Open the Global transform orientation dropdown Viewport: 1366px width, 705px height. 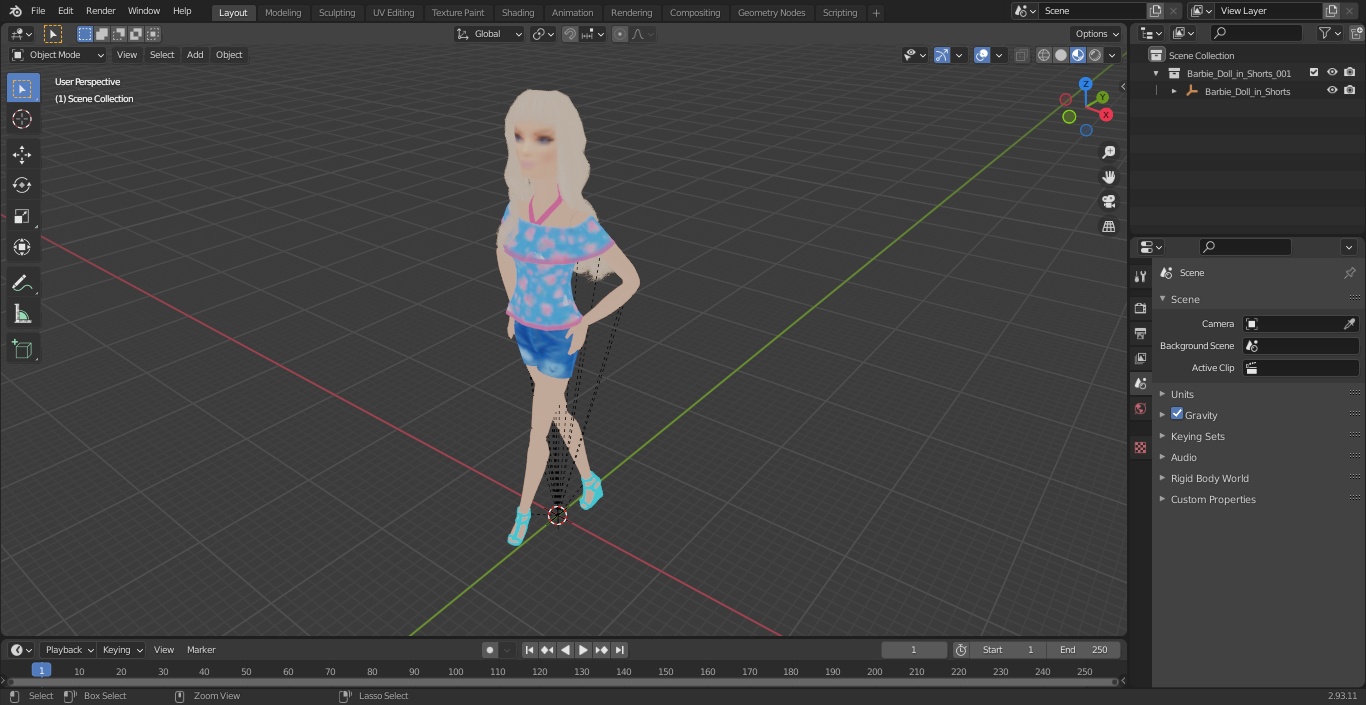coord(490,34)
